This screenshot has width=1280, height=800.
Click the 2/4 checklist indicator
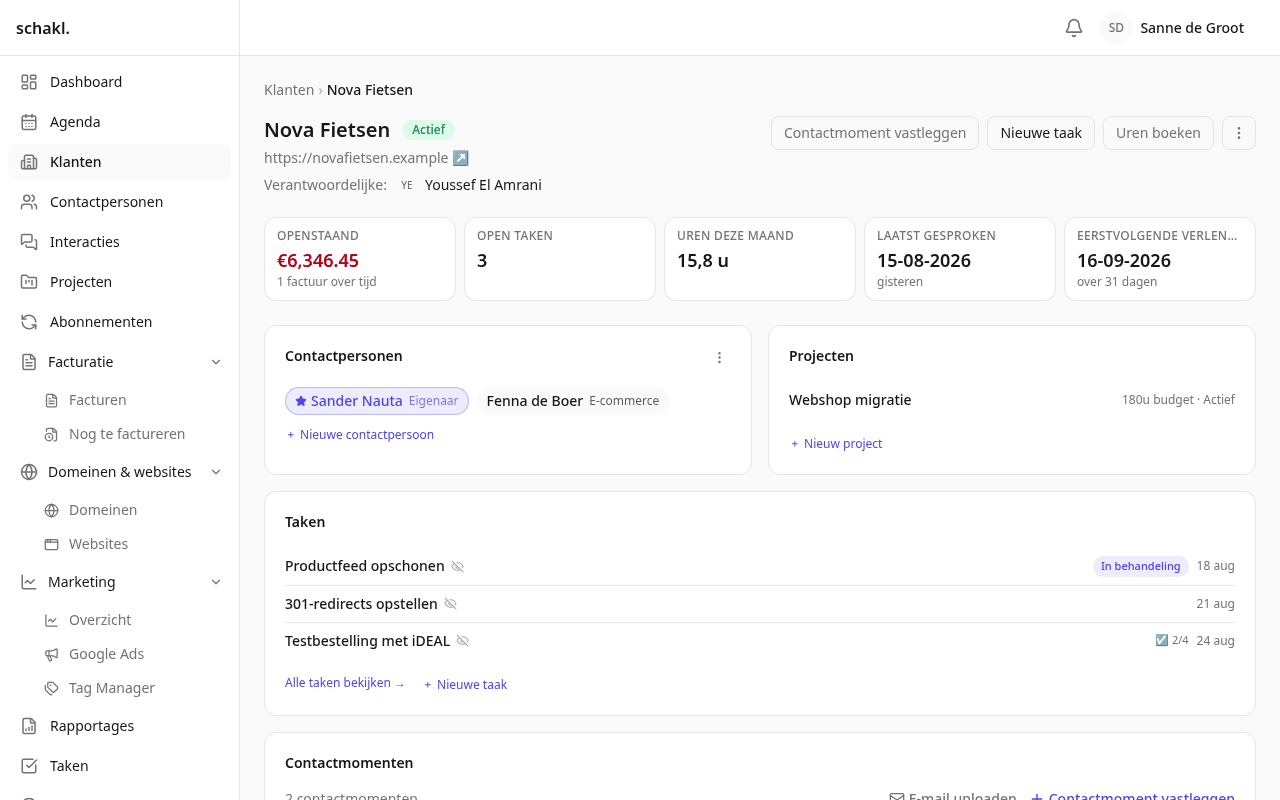1172,640
